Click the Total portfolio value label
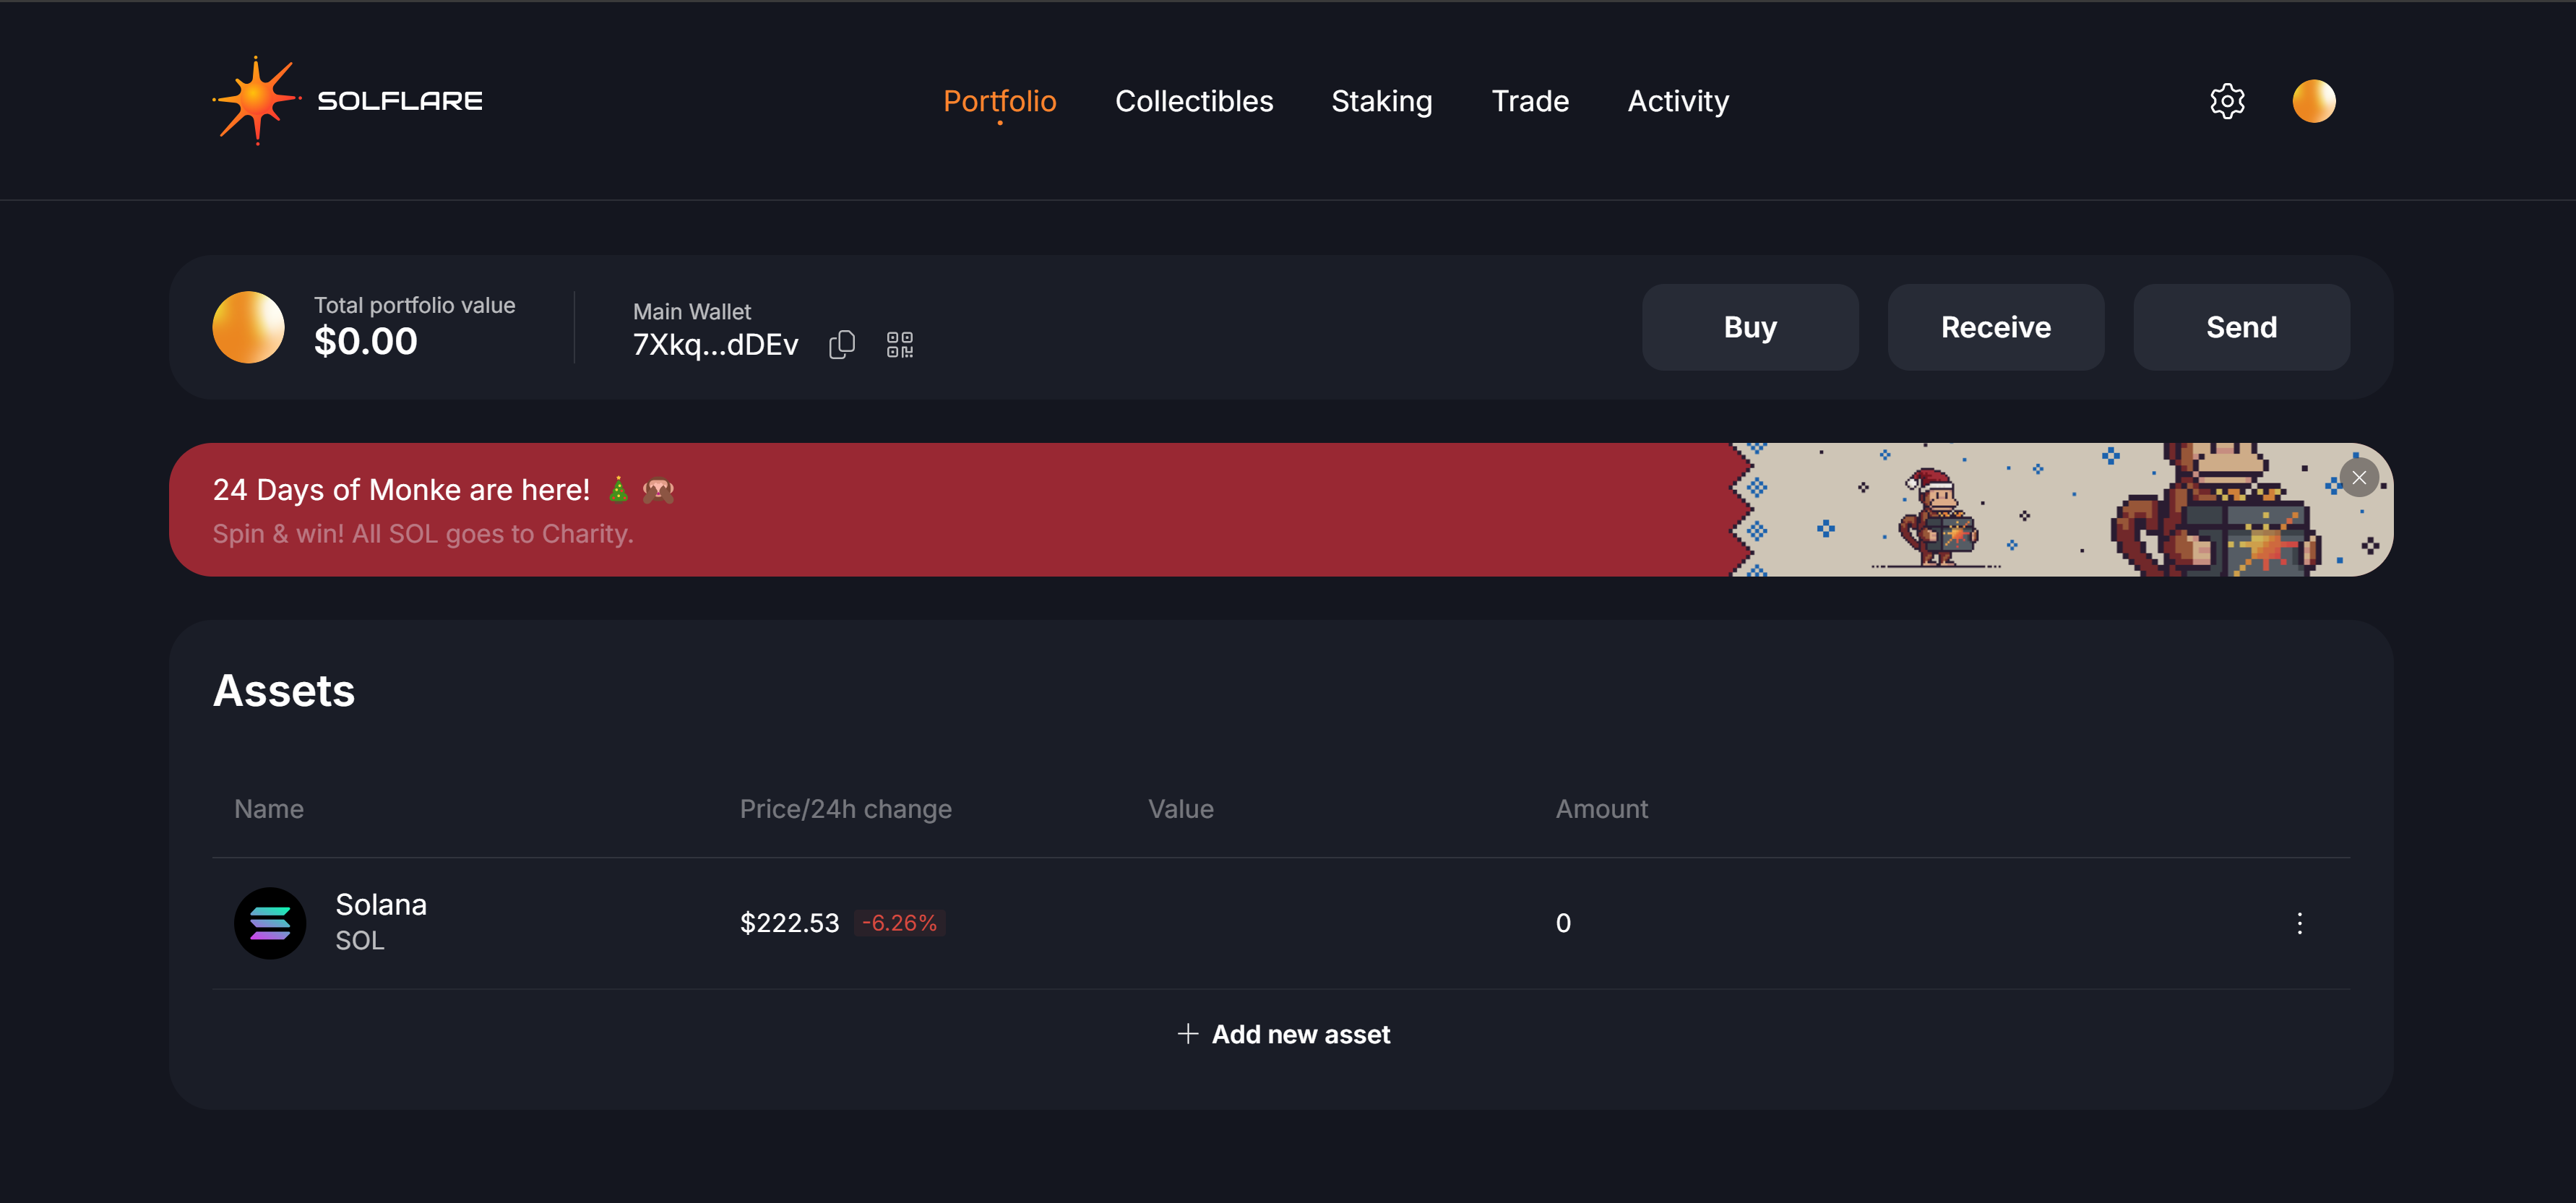Image resolution: width=2576 pixels, height=1203 pixels. click(414, 305)
